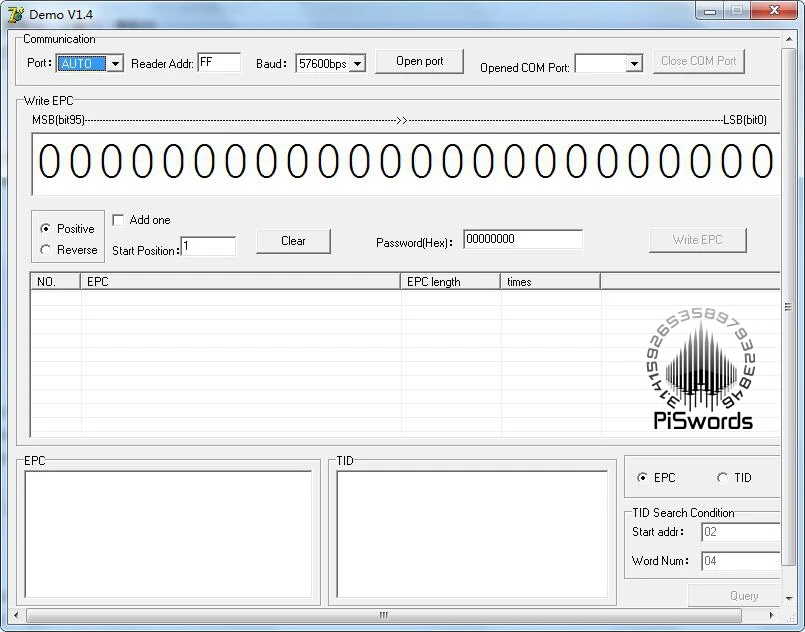Expand the Port AUTO dropdown

116,64
